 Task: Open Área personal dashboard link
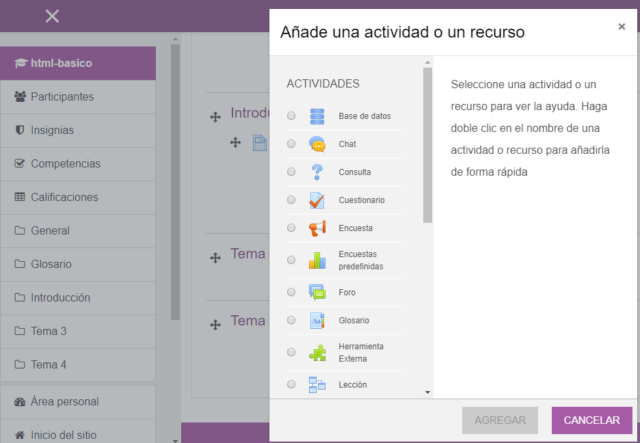coord(64,402)
